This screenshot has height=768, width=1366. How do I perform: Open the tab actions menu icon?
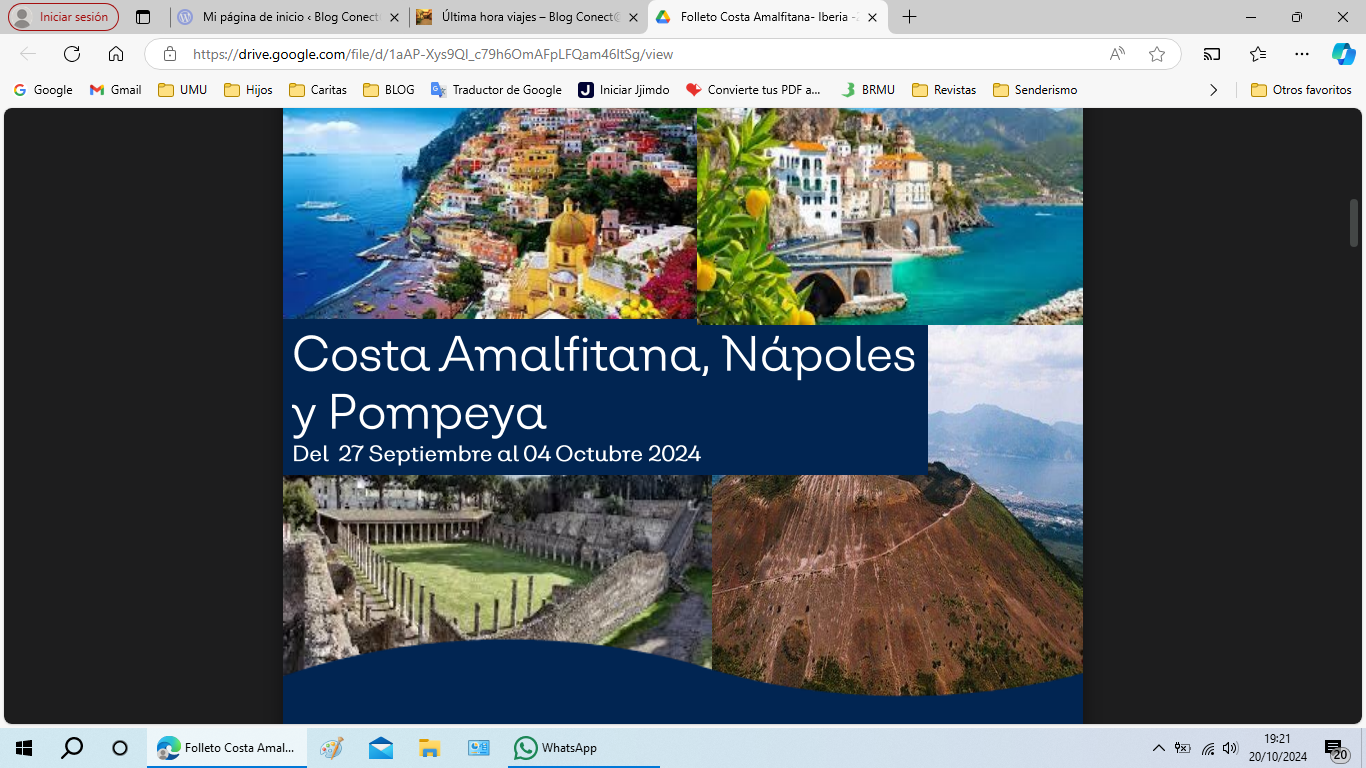[x=143, y=17]
